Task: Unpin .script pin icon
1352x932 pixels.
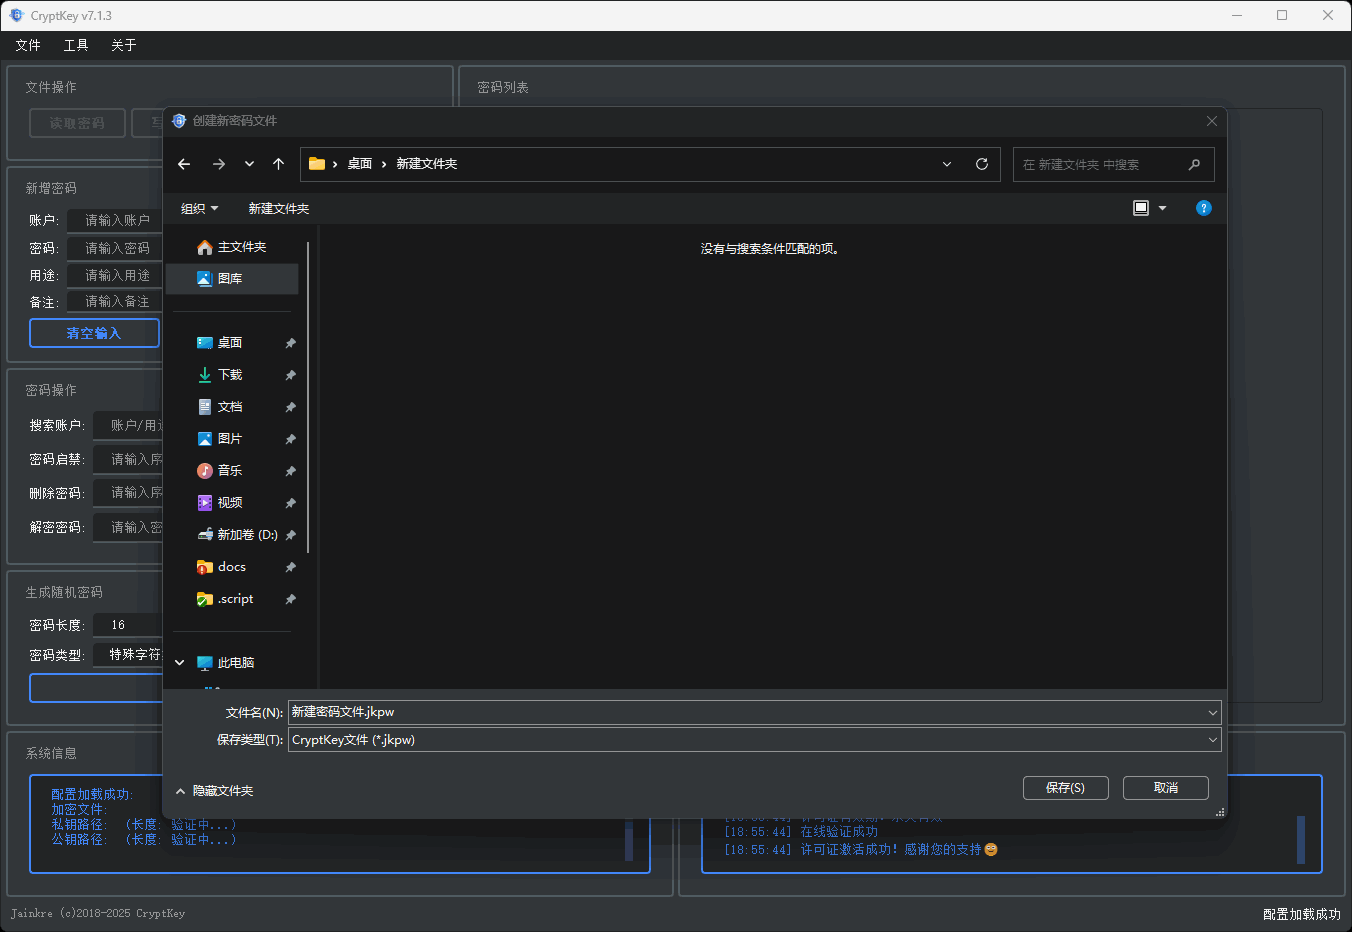Action: click(290, 599)
